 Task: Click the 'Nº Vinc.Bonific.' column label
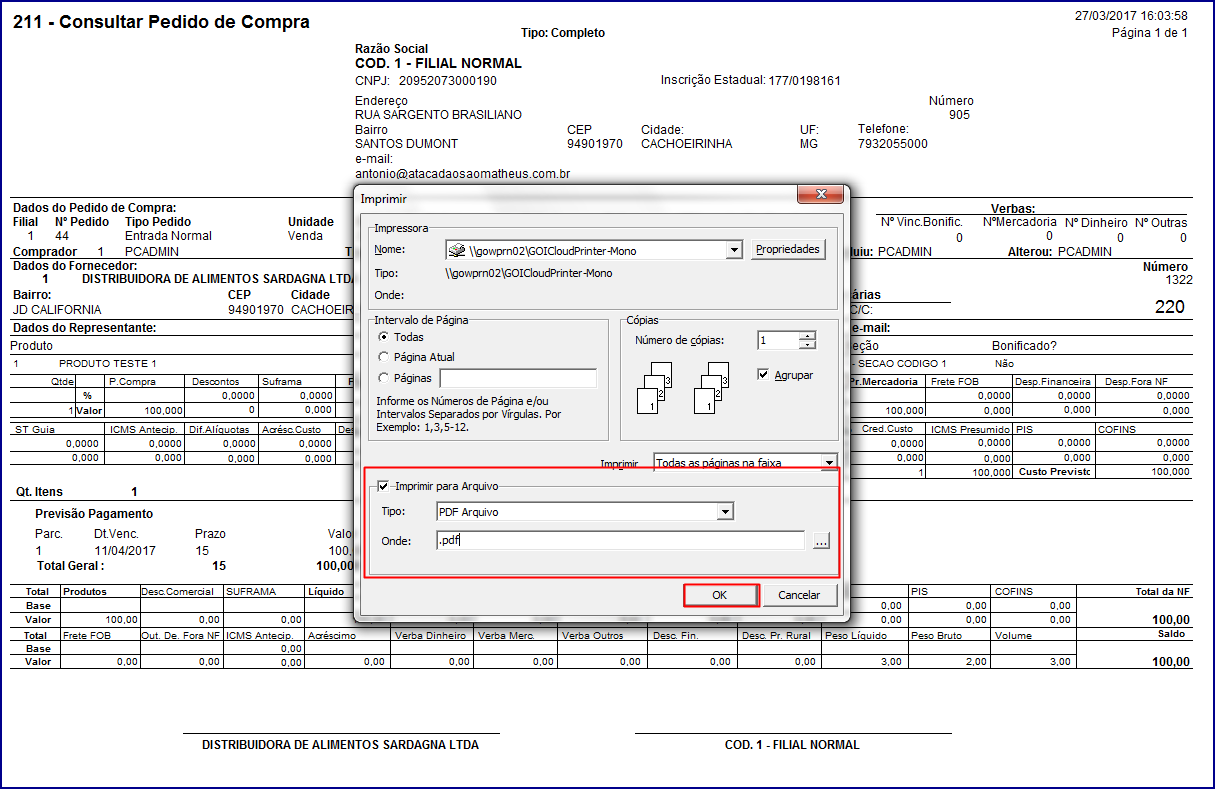coord(921,222)
